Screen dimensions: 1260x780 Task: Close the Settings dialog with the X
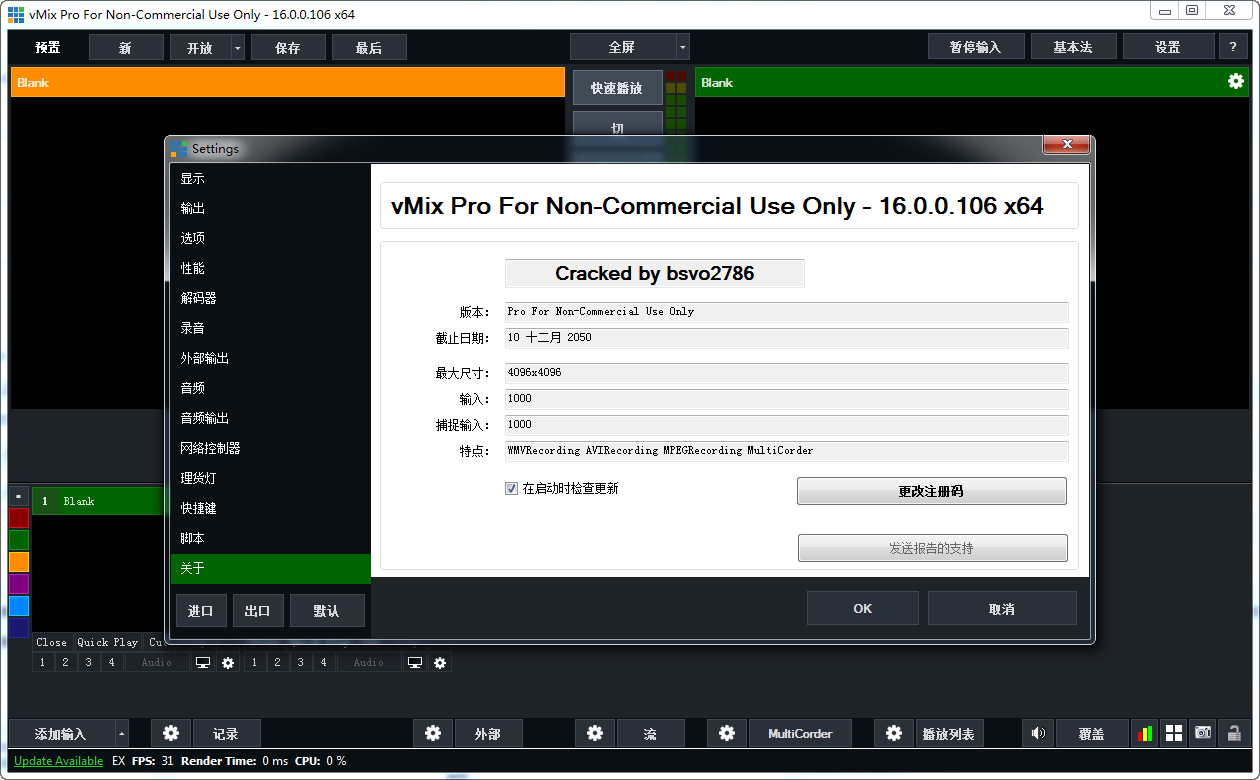pyautogui.click(x=1066, y=145)
